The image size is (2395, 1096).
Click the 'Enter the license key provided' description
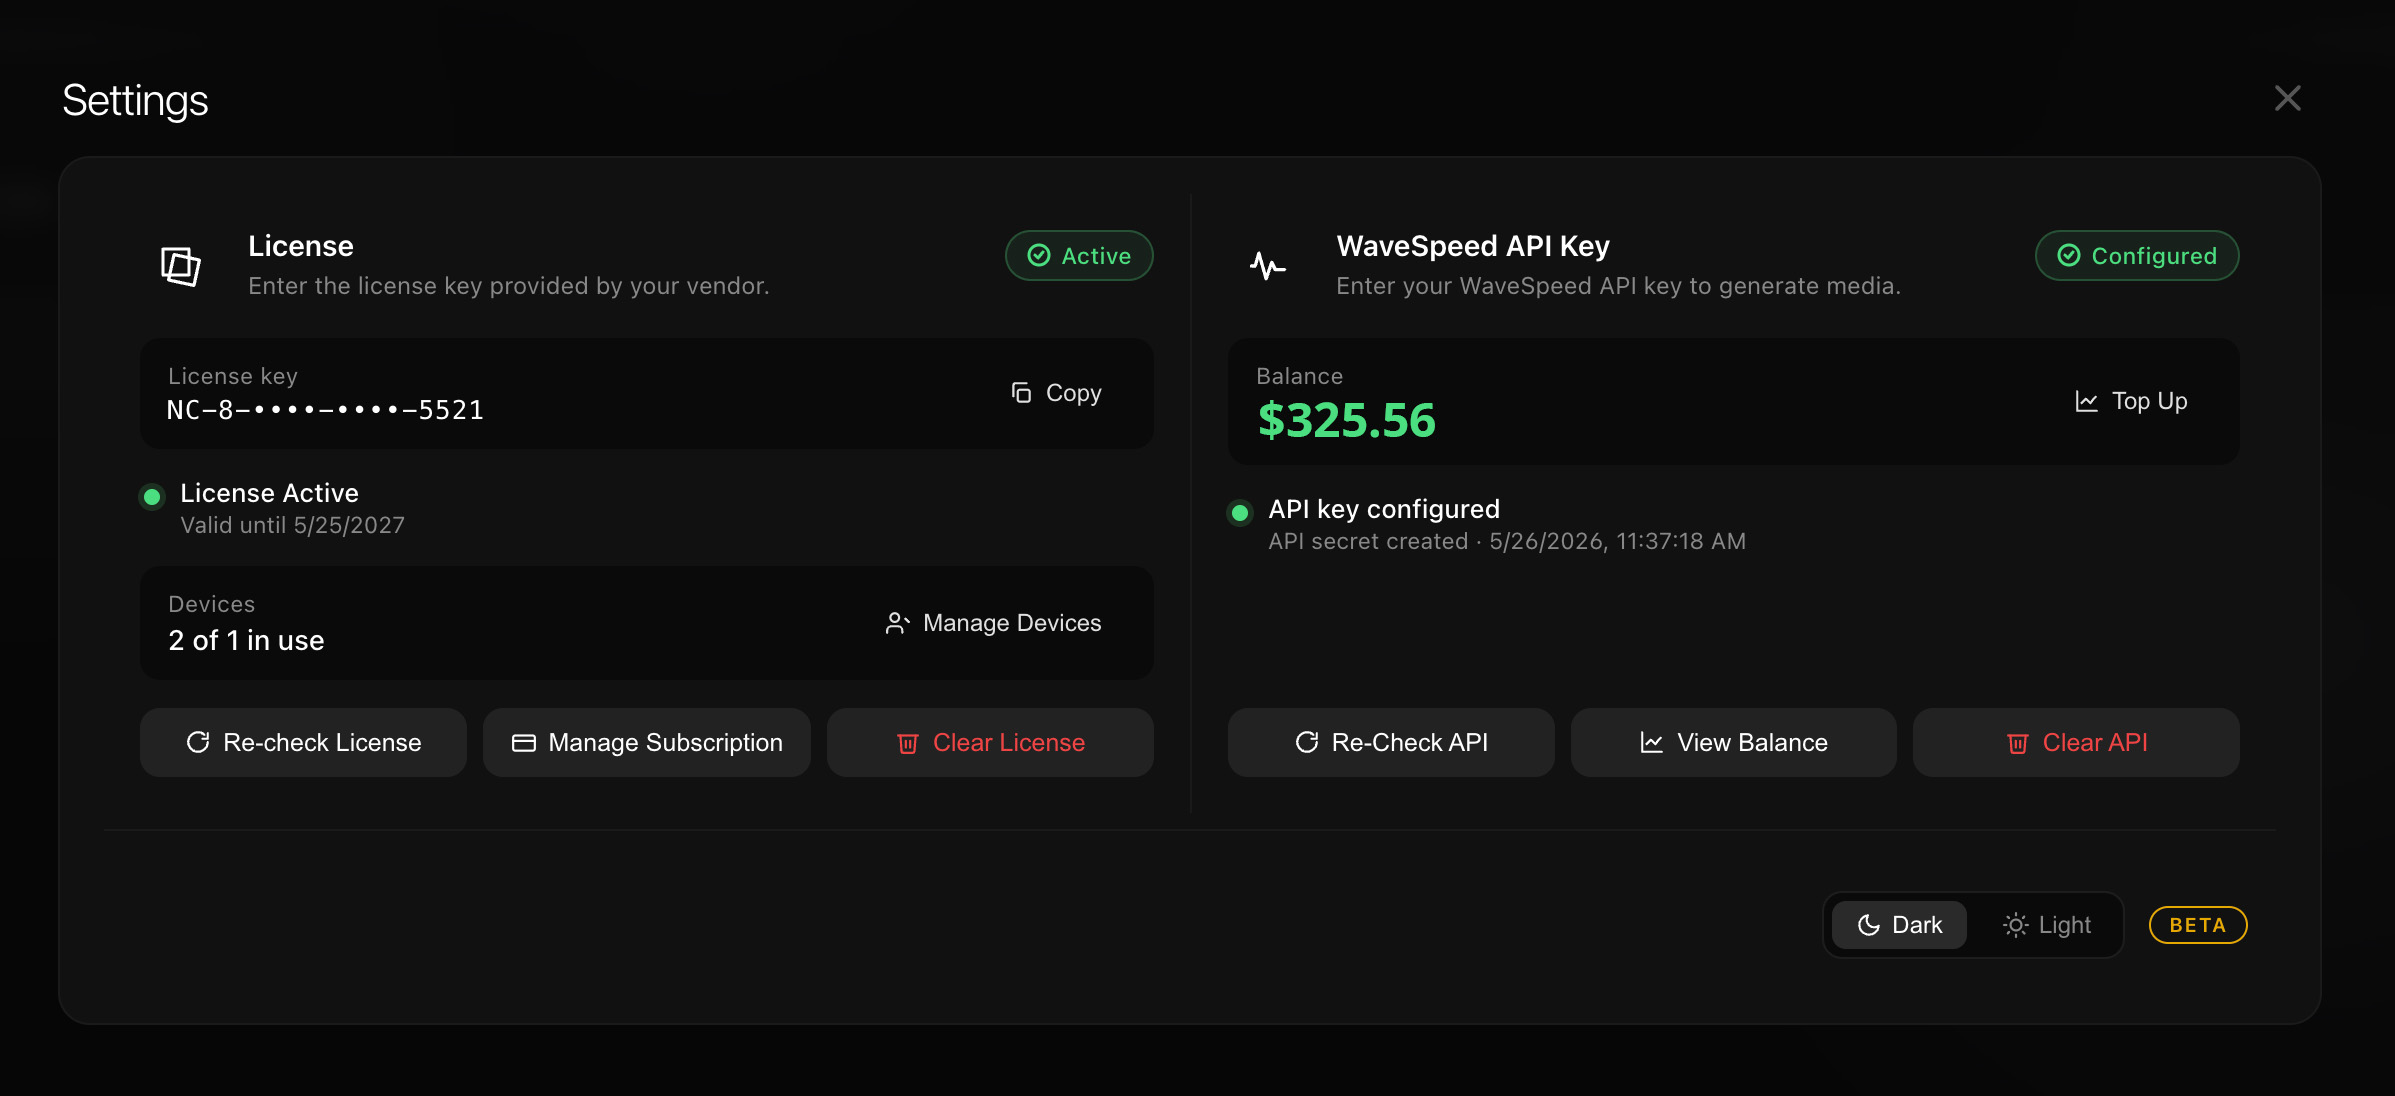click(509, 286)
